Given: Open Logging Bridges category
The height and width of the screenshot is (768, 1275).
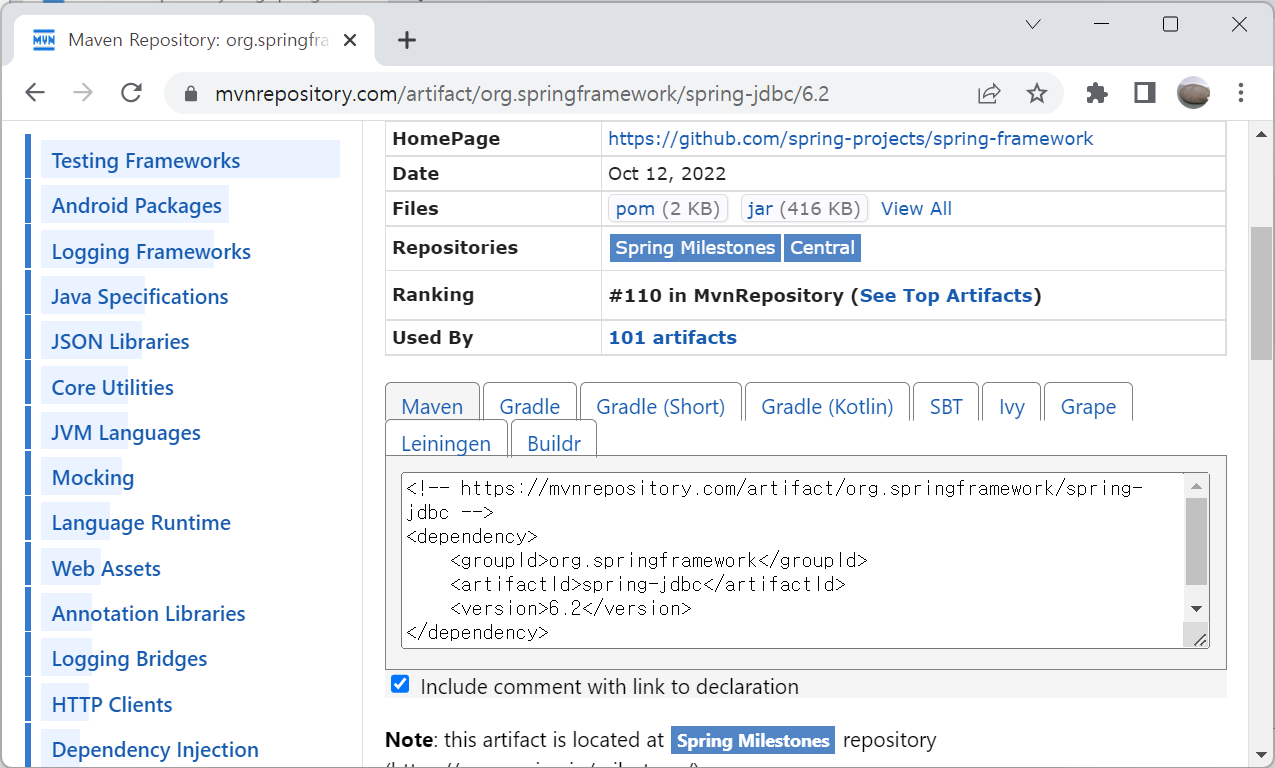Looking at the screenshot, I should 130,659.
